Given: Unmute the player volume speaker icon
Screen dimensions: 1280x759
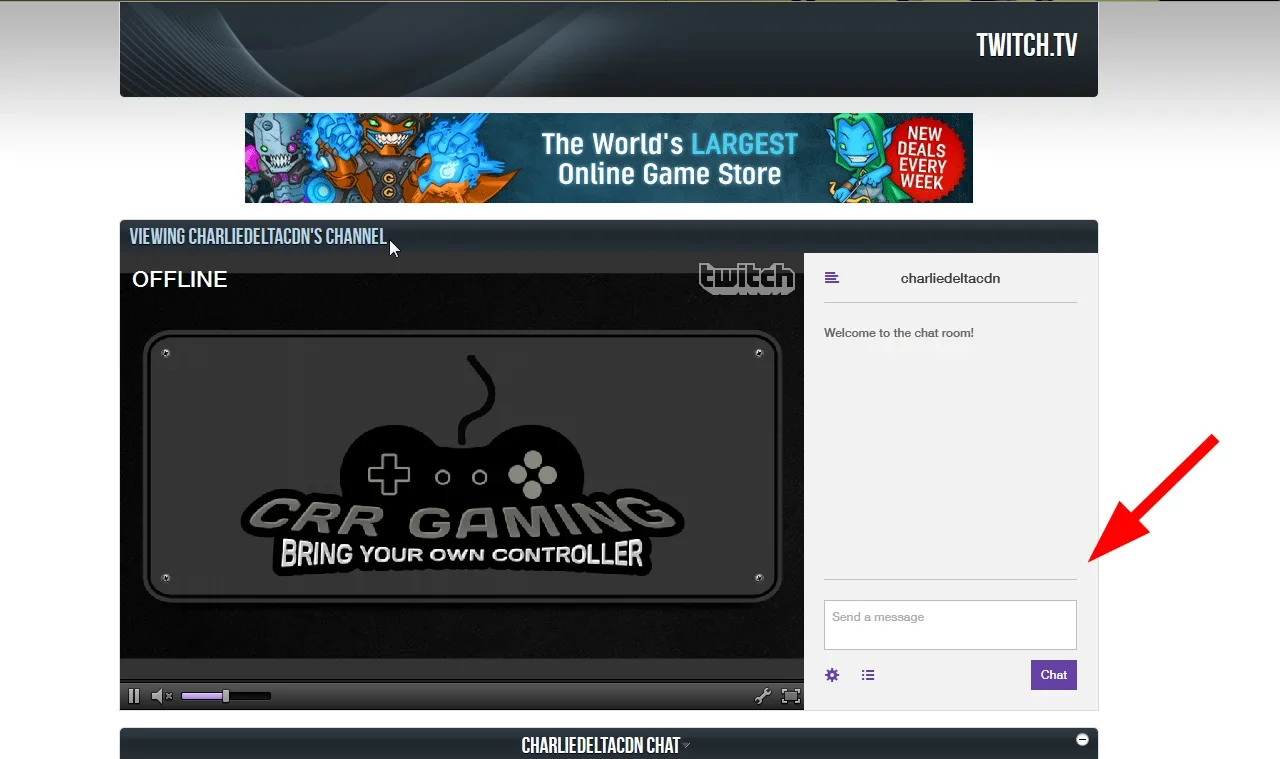Looking at the screenshot, I should click(x=161, y=696).
